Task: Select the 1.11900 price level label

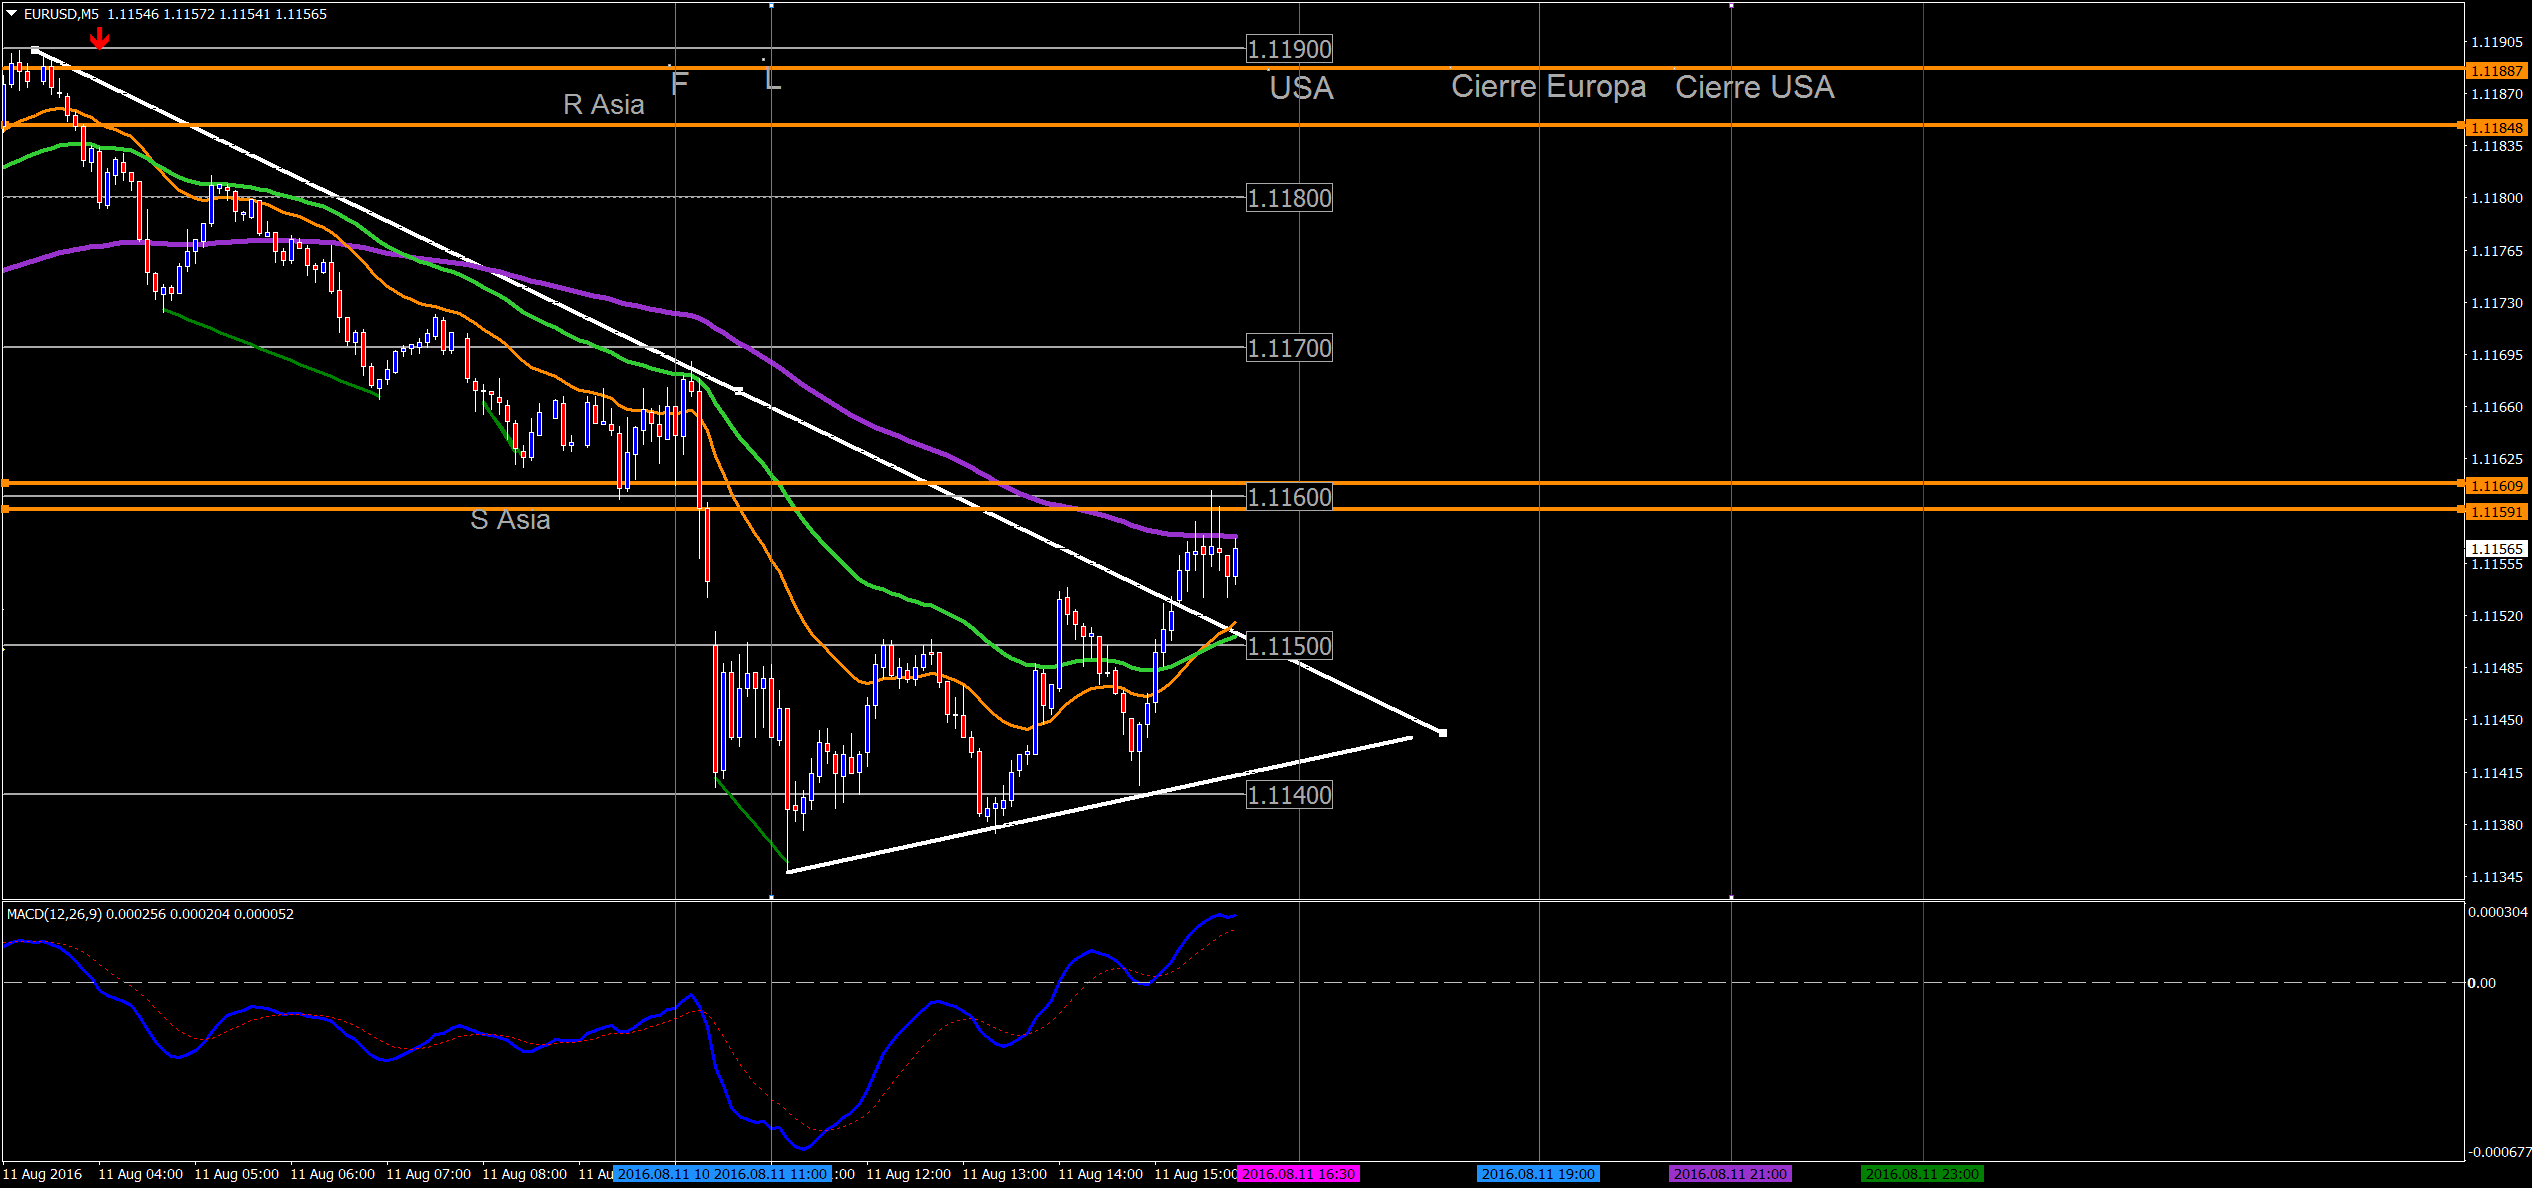Action: coord(1289,49)
